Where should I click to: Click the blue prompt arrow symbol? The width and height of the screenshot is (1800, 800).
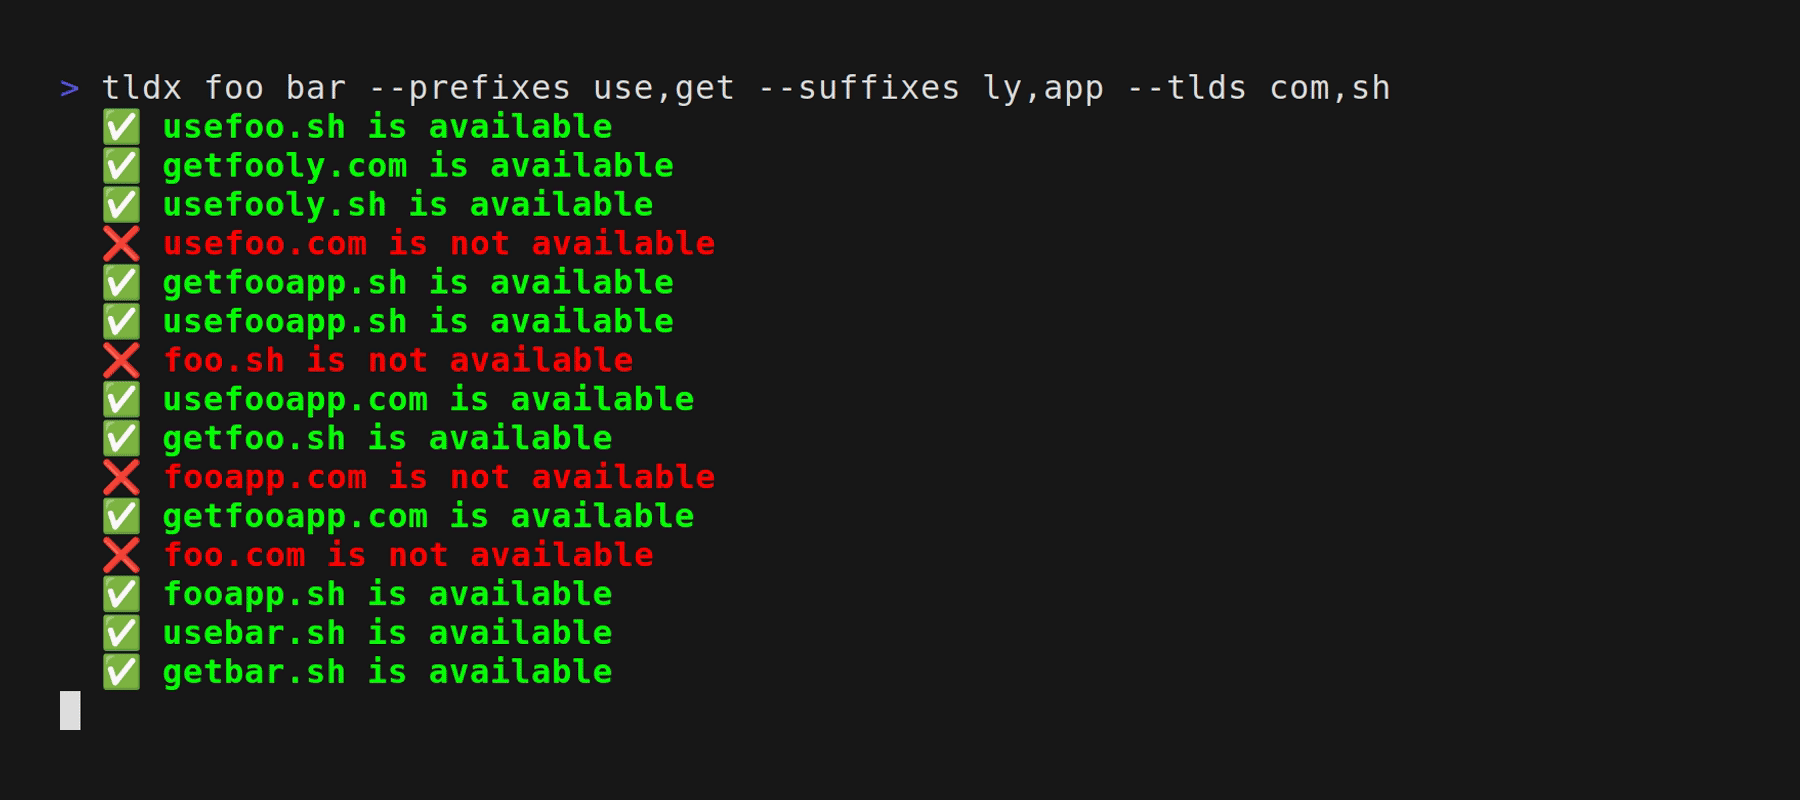(70, 89)
